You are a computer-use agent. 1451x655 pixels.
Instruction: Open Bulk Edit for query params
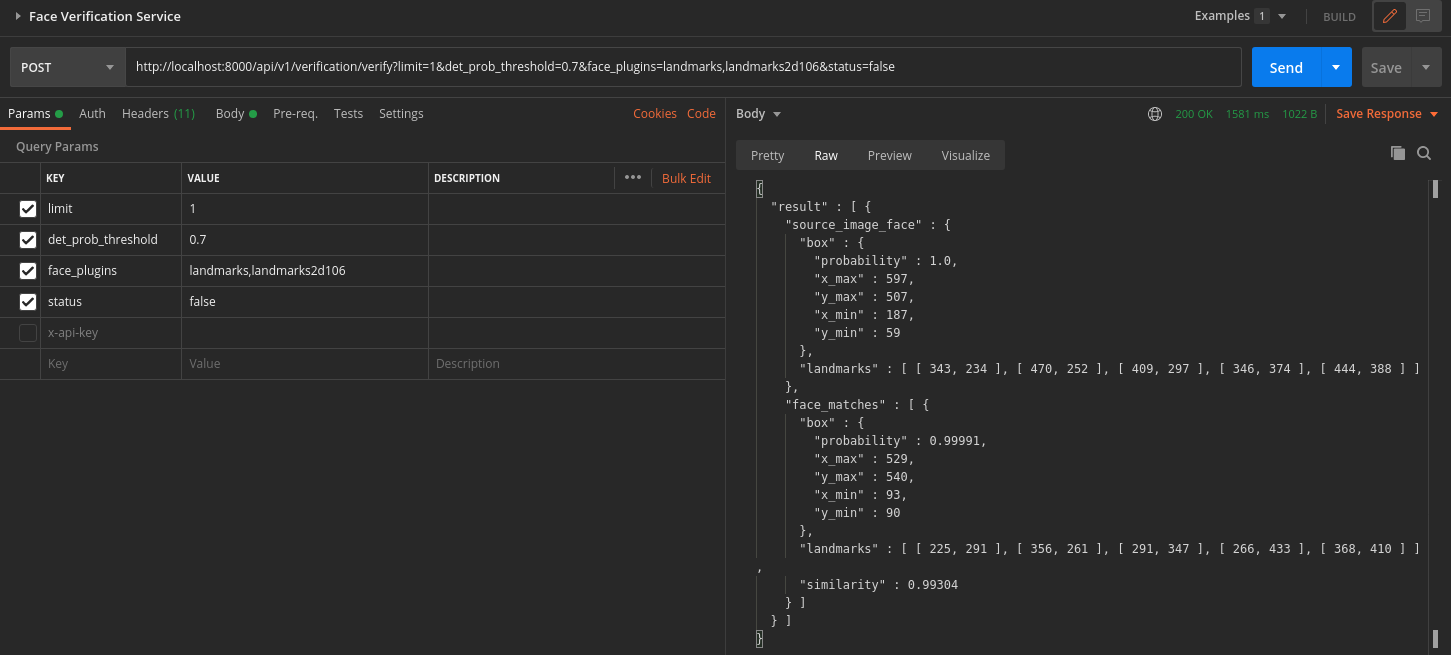coord(686,177)
